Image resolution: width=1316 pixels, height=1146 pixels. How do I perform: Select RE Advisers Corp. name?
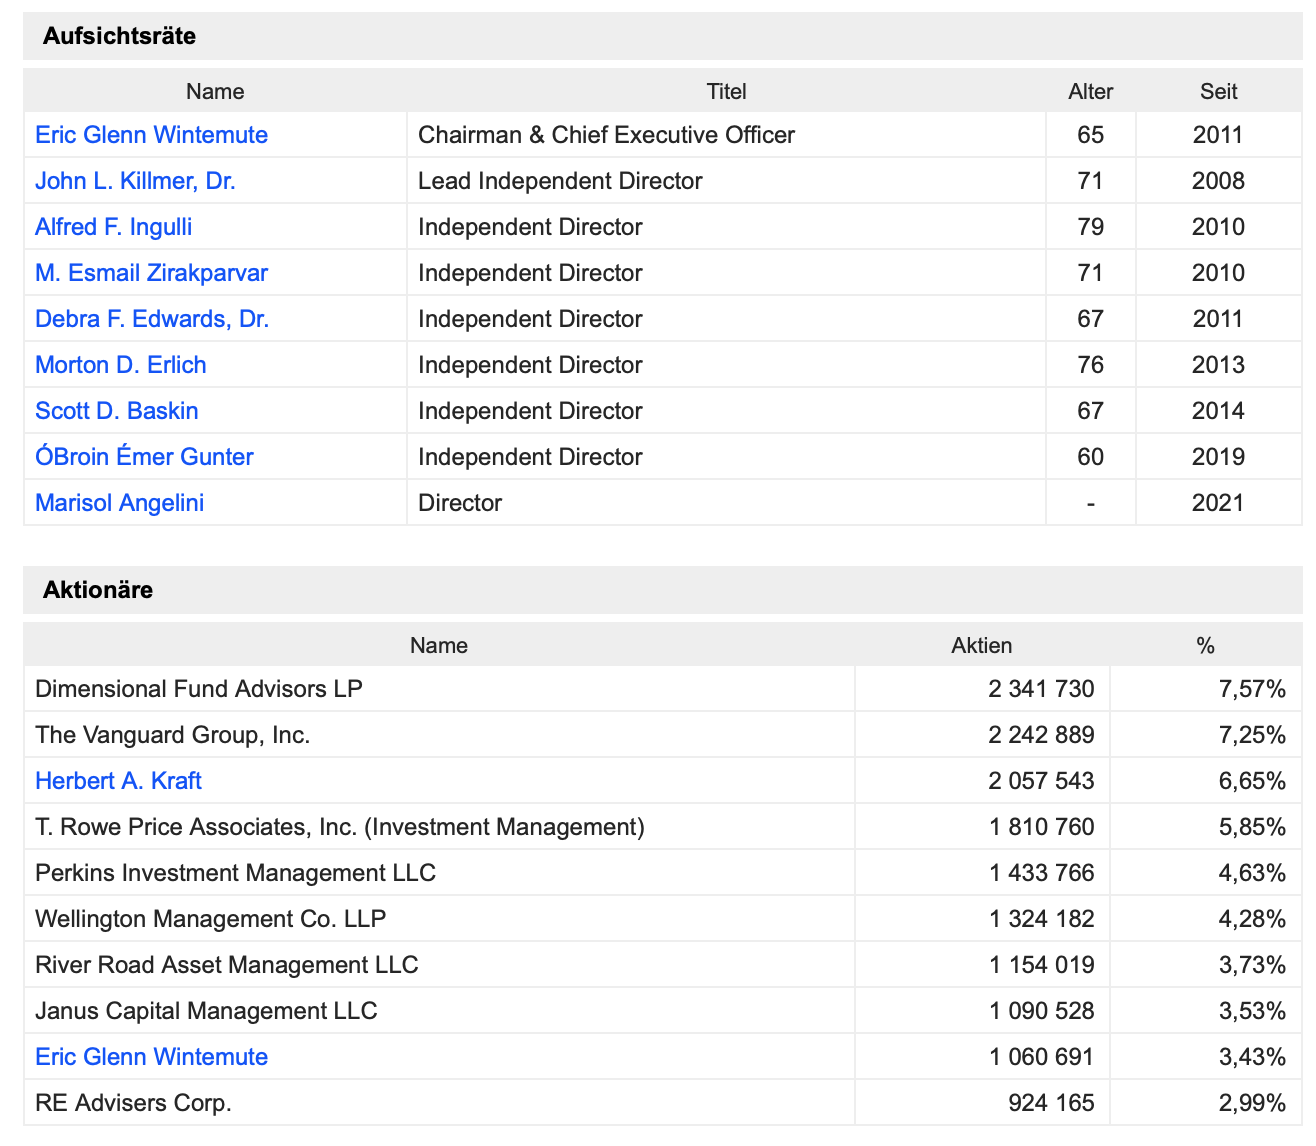133,1103
